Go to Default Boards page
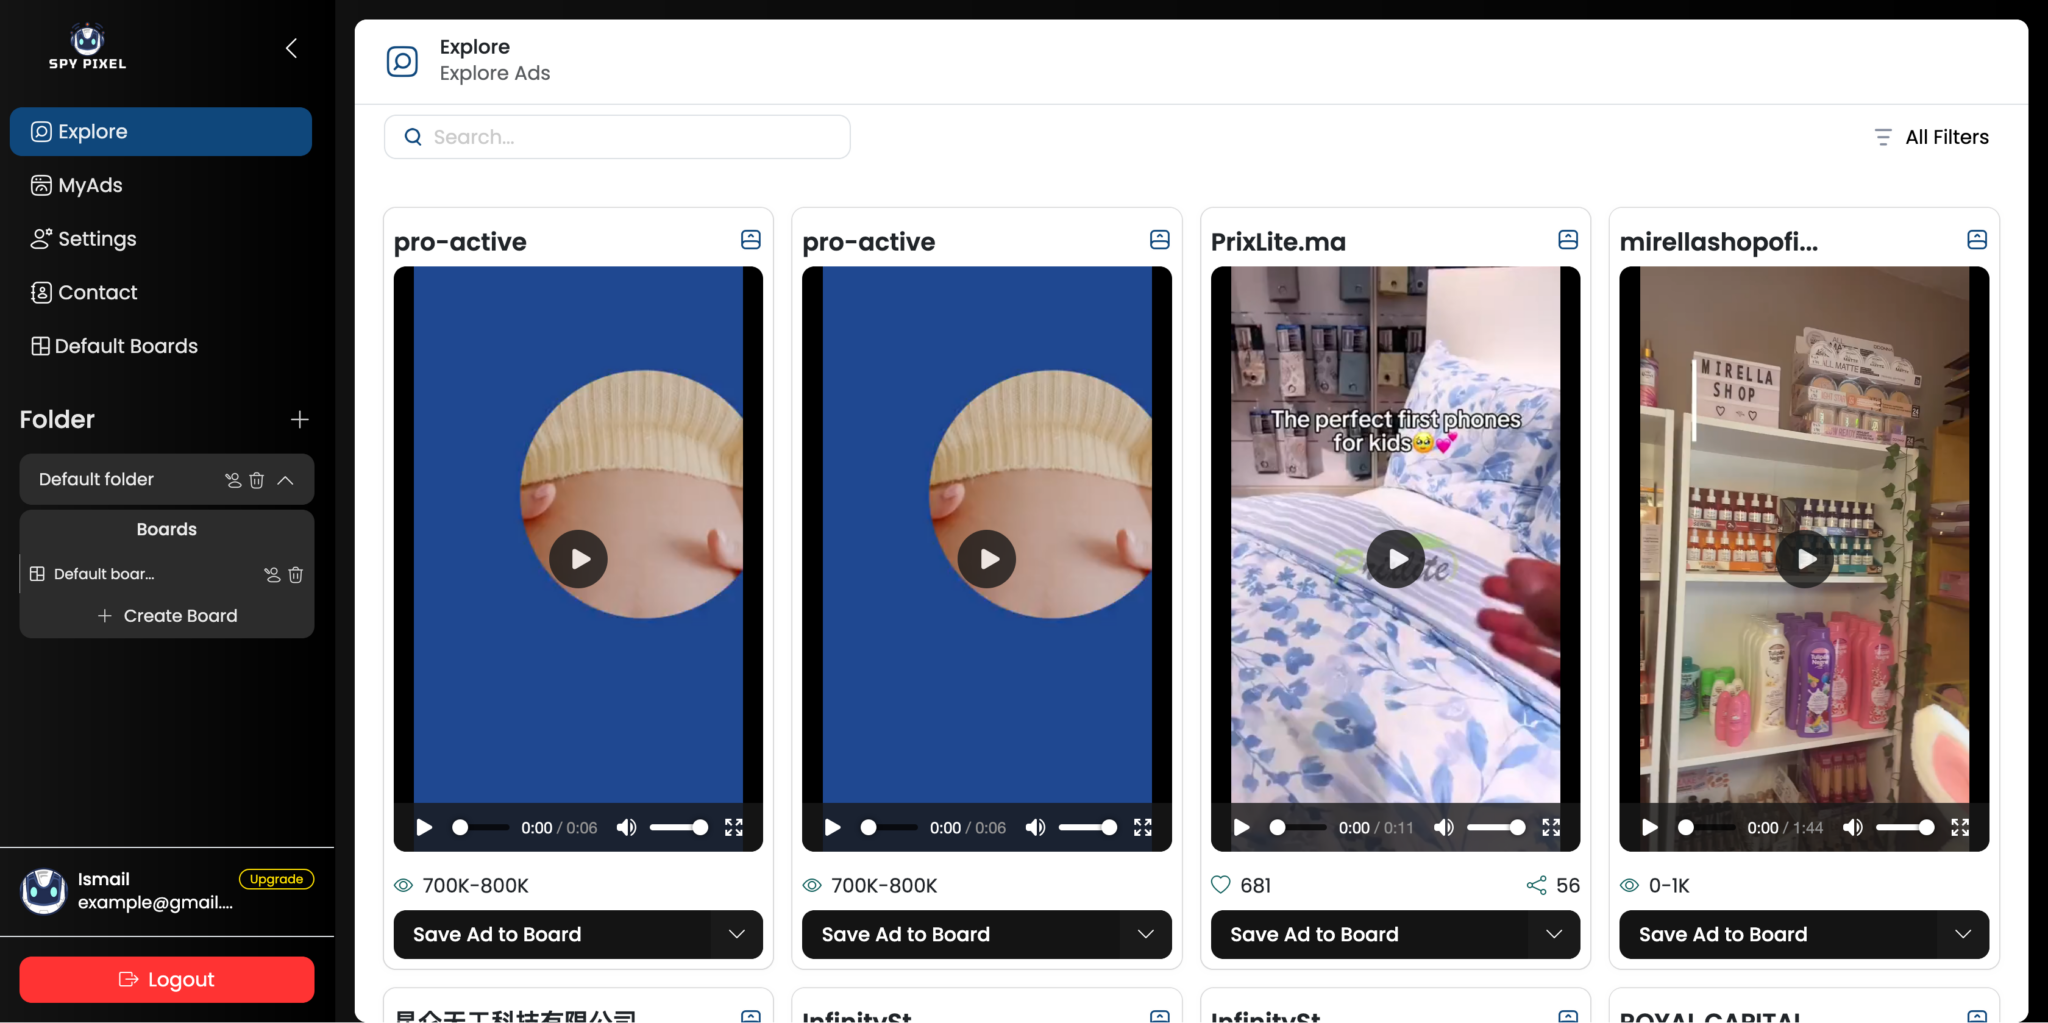The image size is (2048, 1023). coord(126,346)
